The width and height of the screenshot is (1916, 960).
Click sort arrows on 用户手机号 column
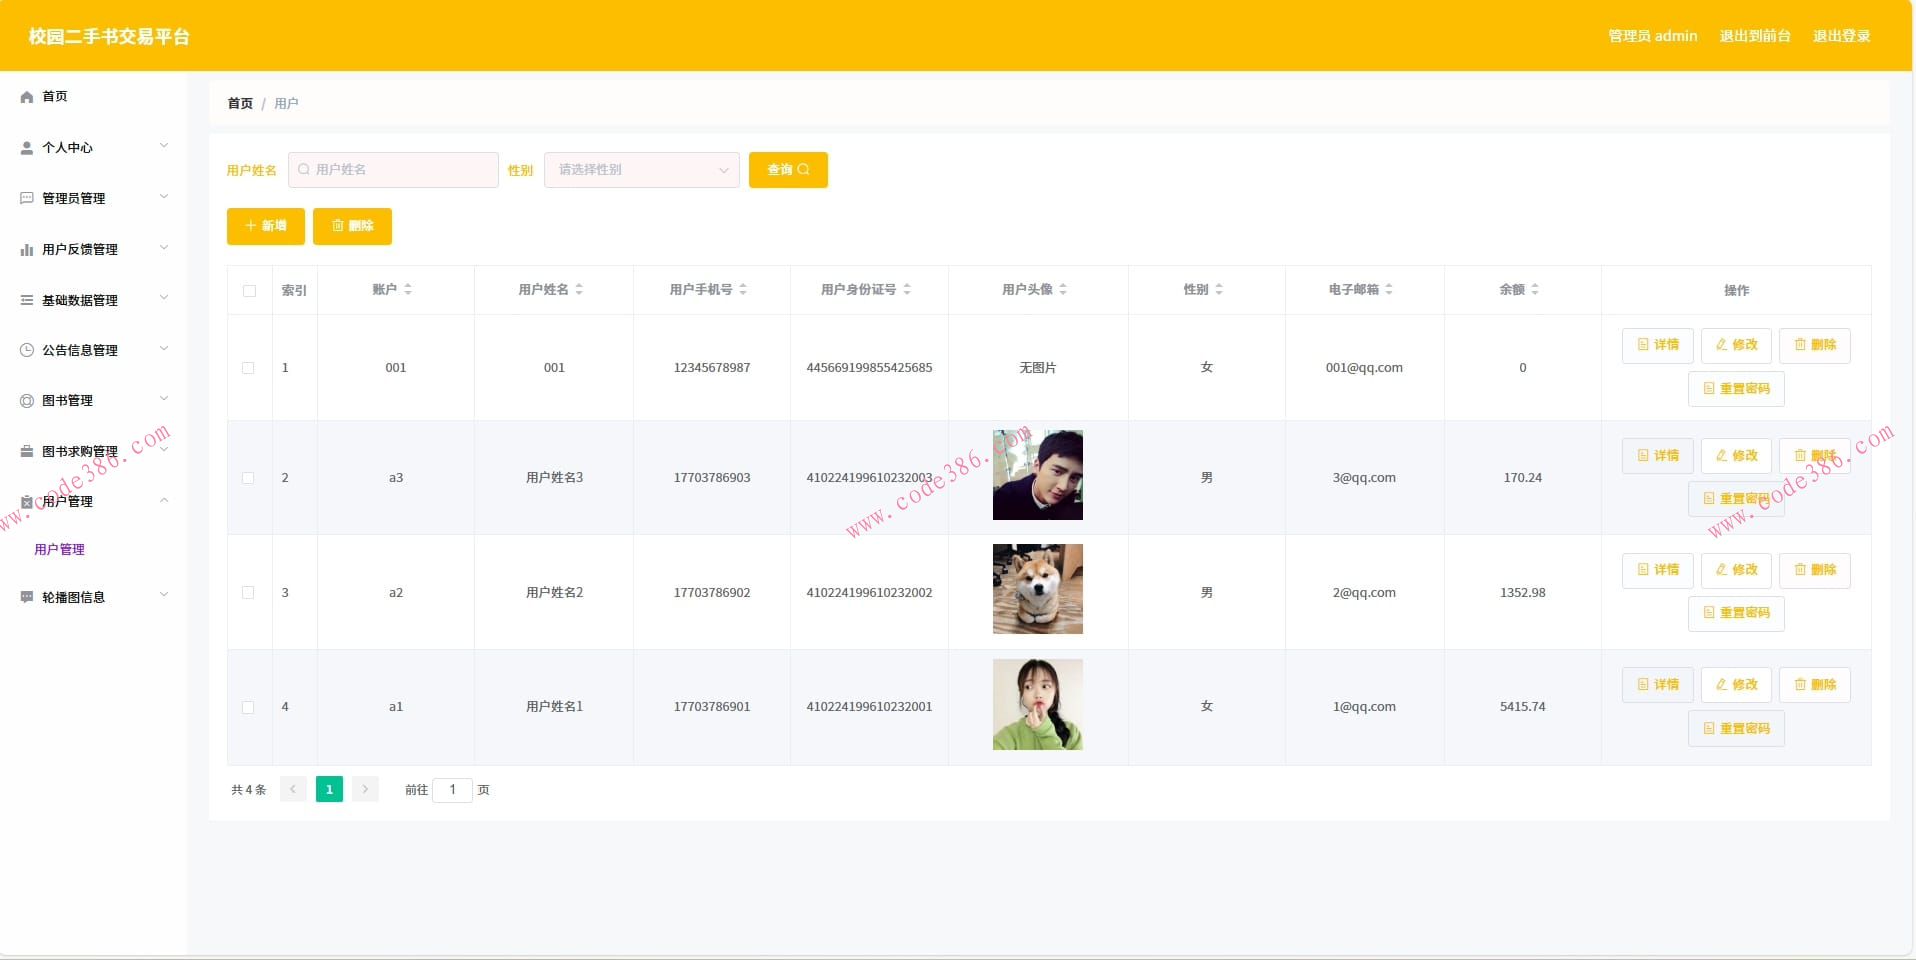click(743, 290)
